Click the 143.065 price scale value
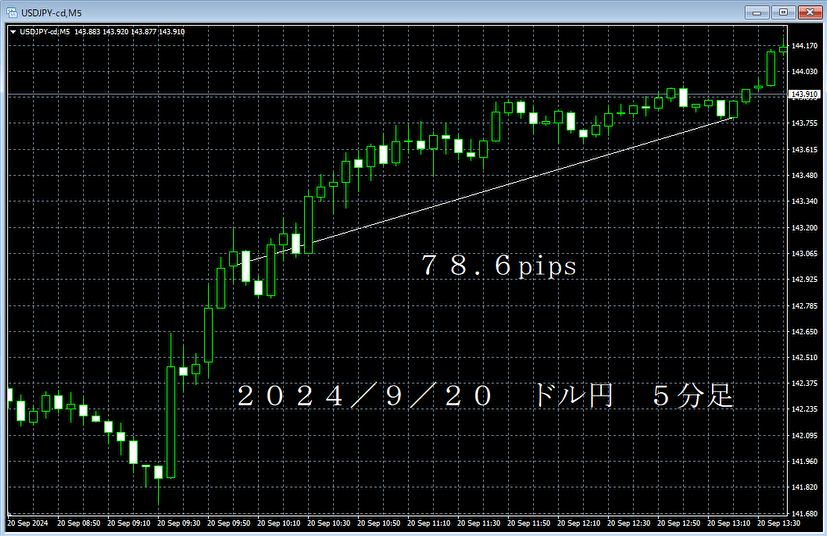This screenshot has height=536, width=827. [x=804, y=254]
